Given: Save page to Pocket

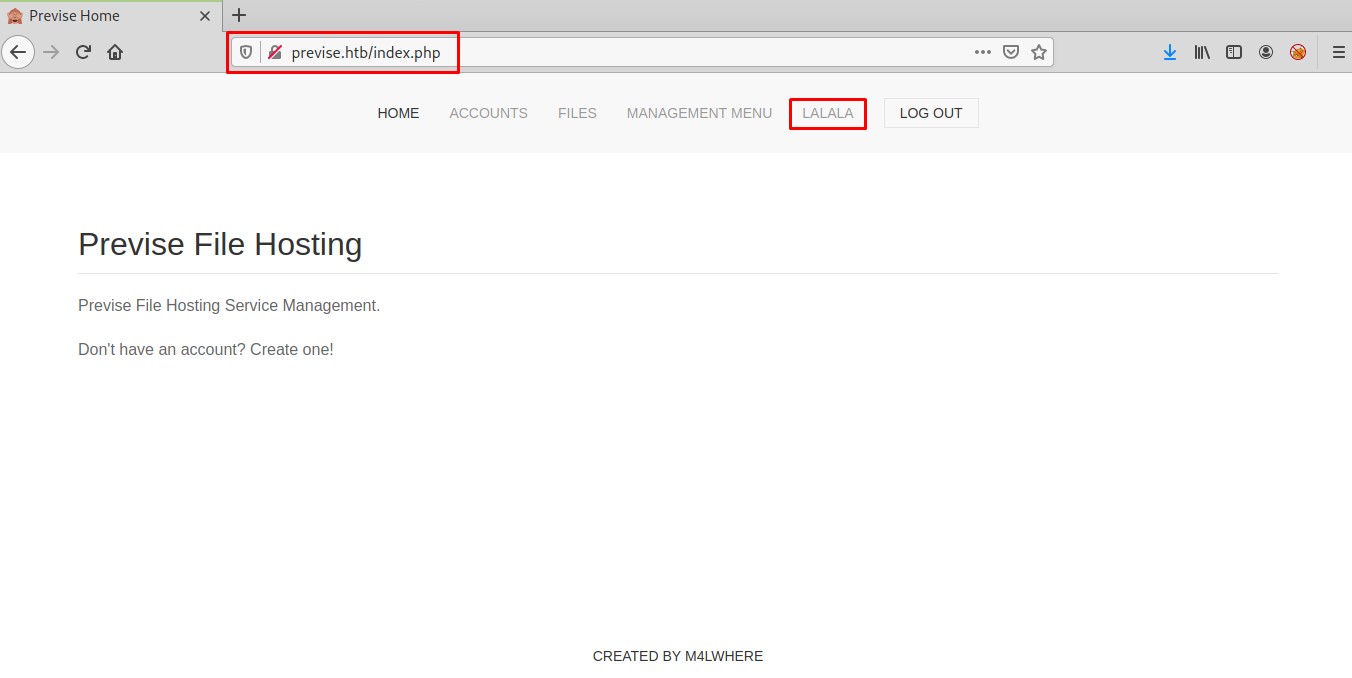Looking at the screenshot, I should coord(1011,52).
